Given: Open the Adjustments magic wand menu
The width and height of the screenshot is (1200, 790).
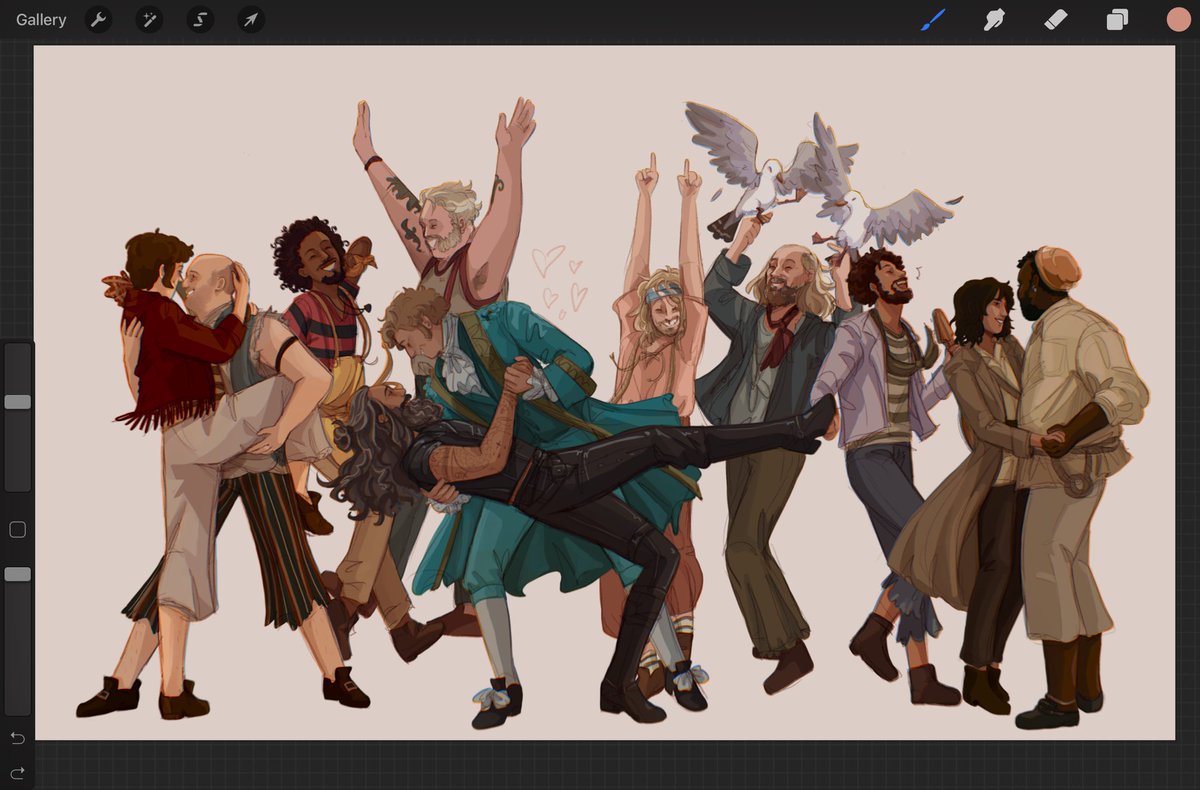Looking at the screenshot, I should (149, 19).
